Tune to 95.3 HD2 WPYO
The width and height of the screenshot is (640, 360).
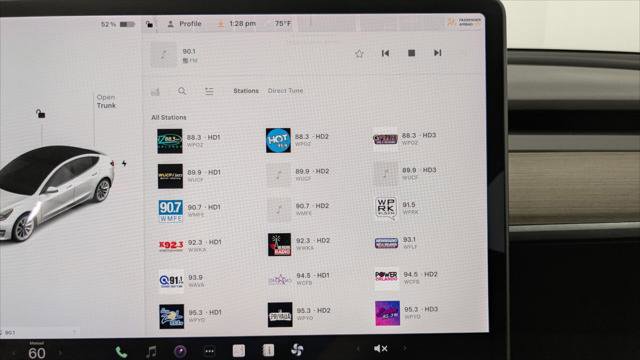[300, 314]
